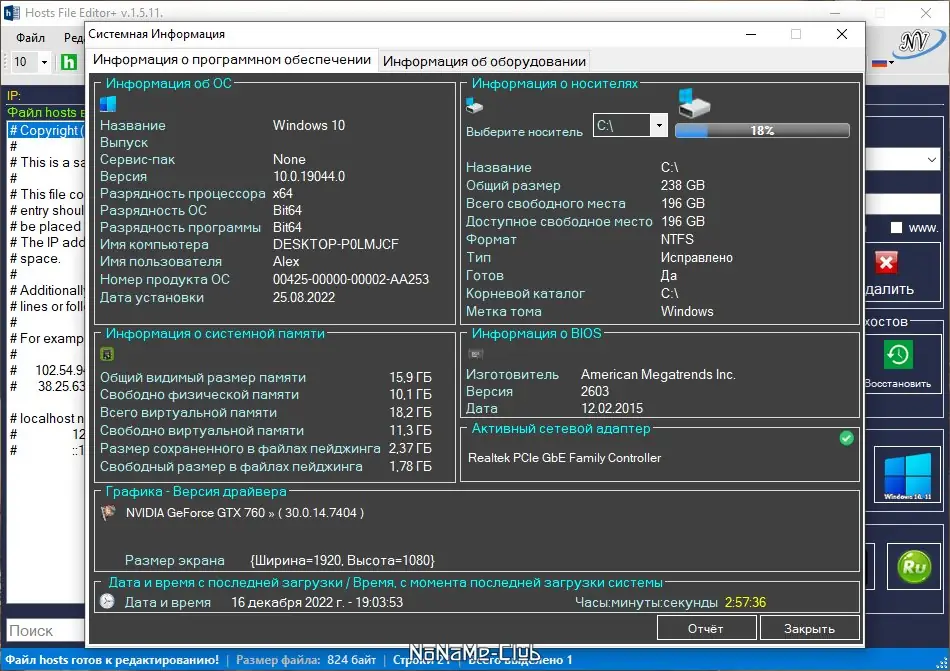This screenshot has height=671, width=950.
Task: Click the graphics card icon next to NVIDIA GeForce
Action: pyautogui.click(x=108, y=512)
